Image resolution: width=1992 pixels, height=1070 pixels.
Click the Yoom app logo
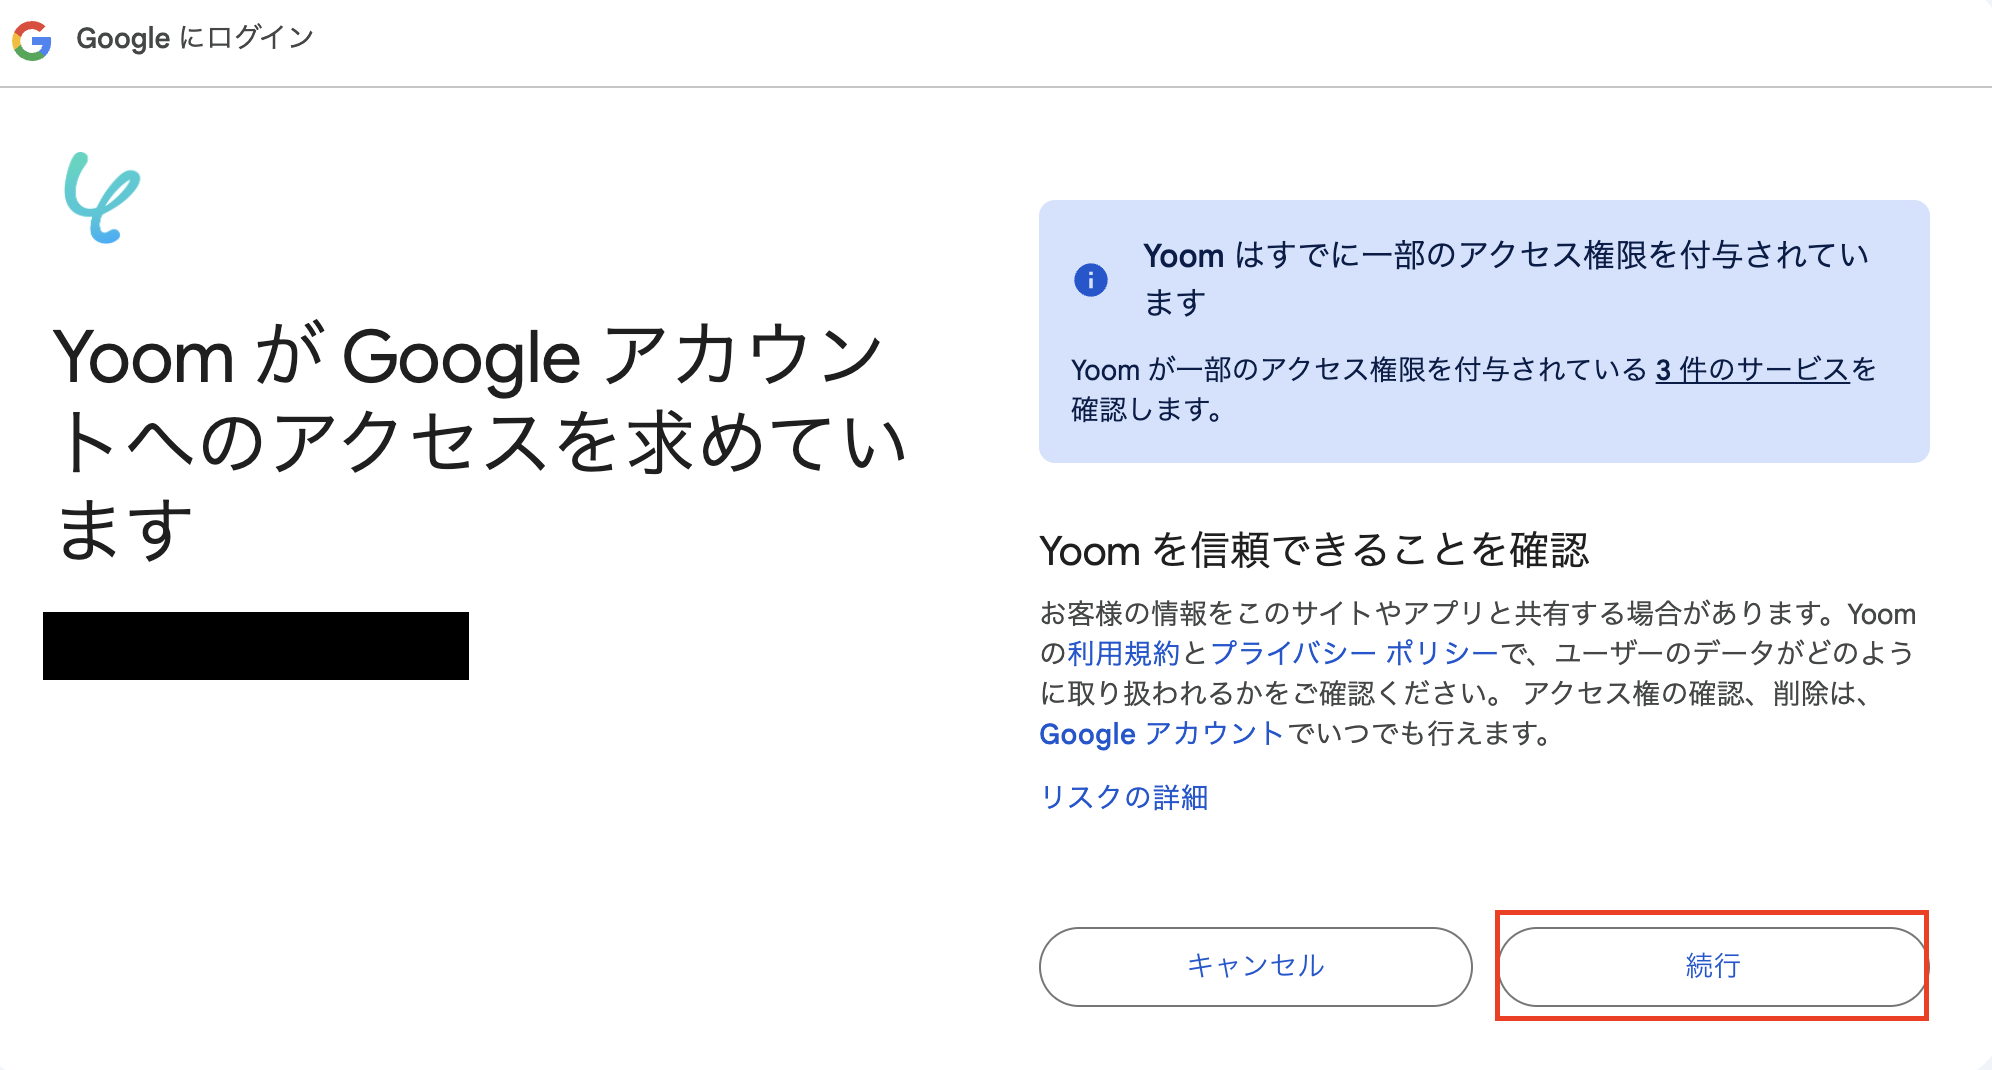click(102, 198)
